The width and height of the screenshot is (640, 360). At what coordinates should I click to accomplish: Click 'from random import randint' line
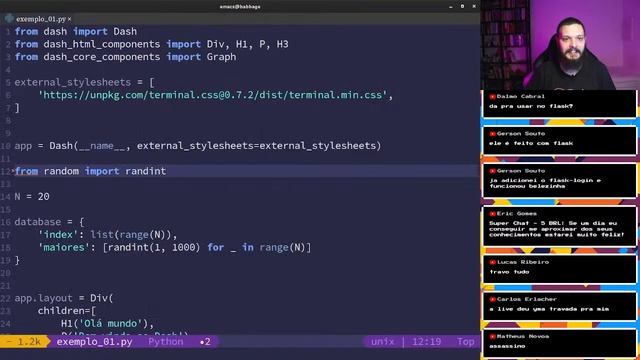90,171
